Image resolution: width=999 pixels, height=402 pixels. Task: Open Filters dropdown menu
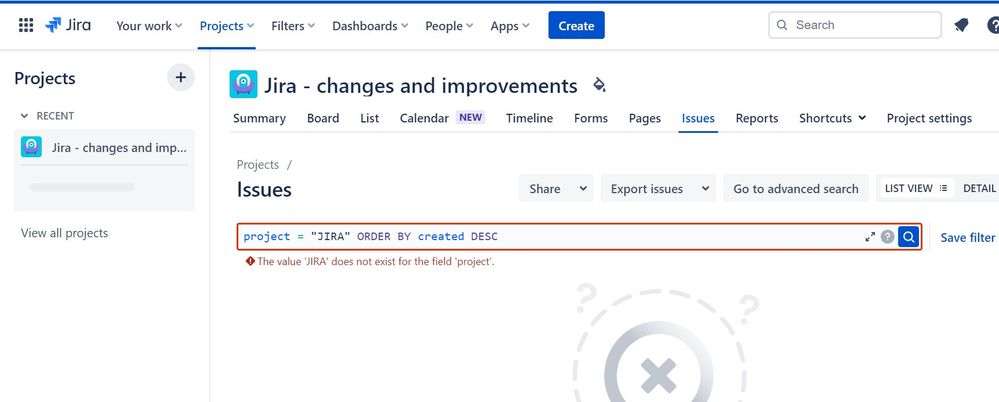tap(293, 26)
